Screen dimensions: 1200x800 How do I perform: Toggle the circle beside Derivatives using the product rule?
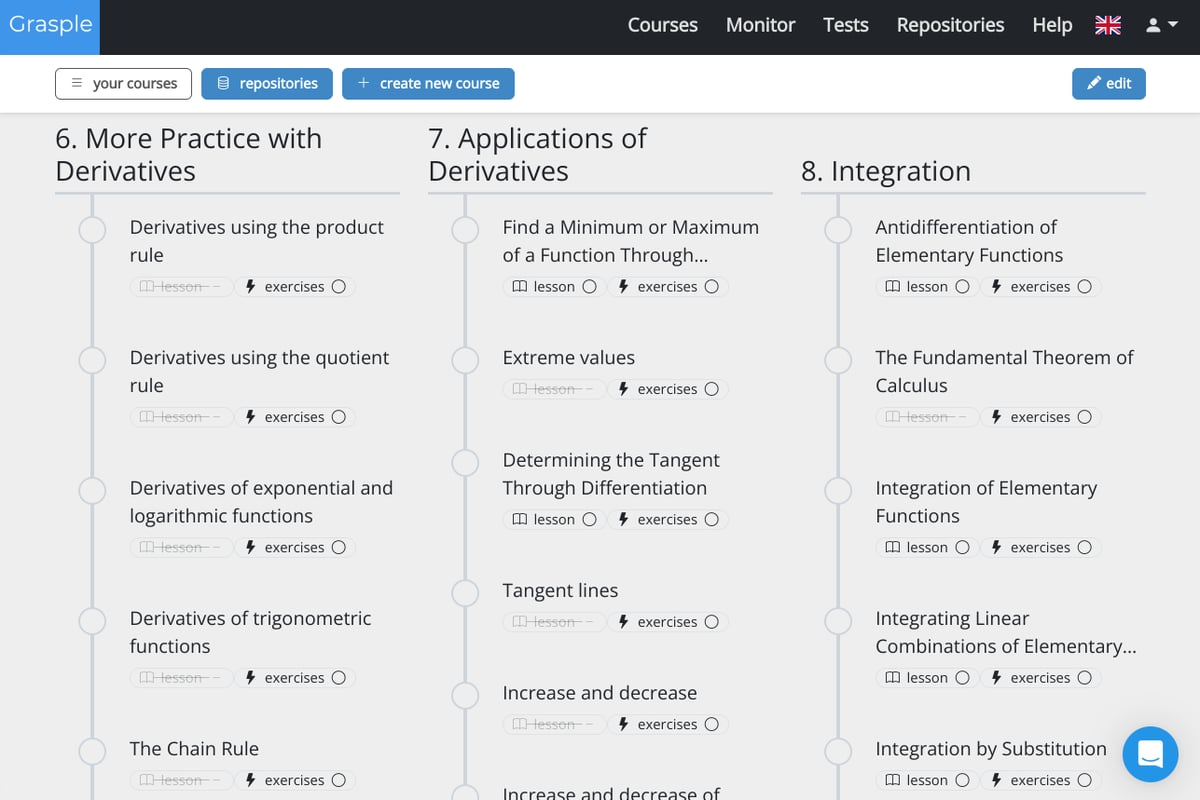[x=92, y=230]
